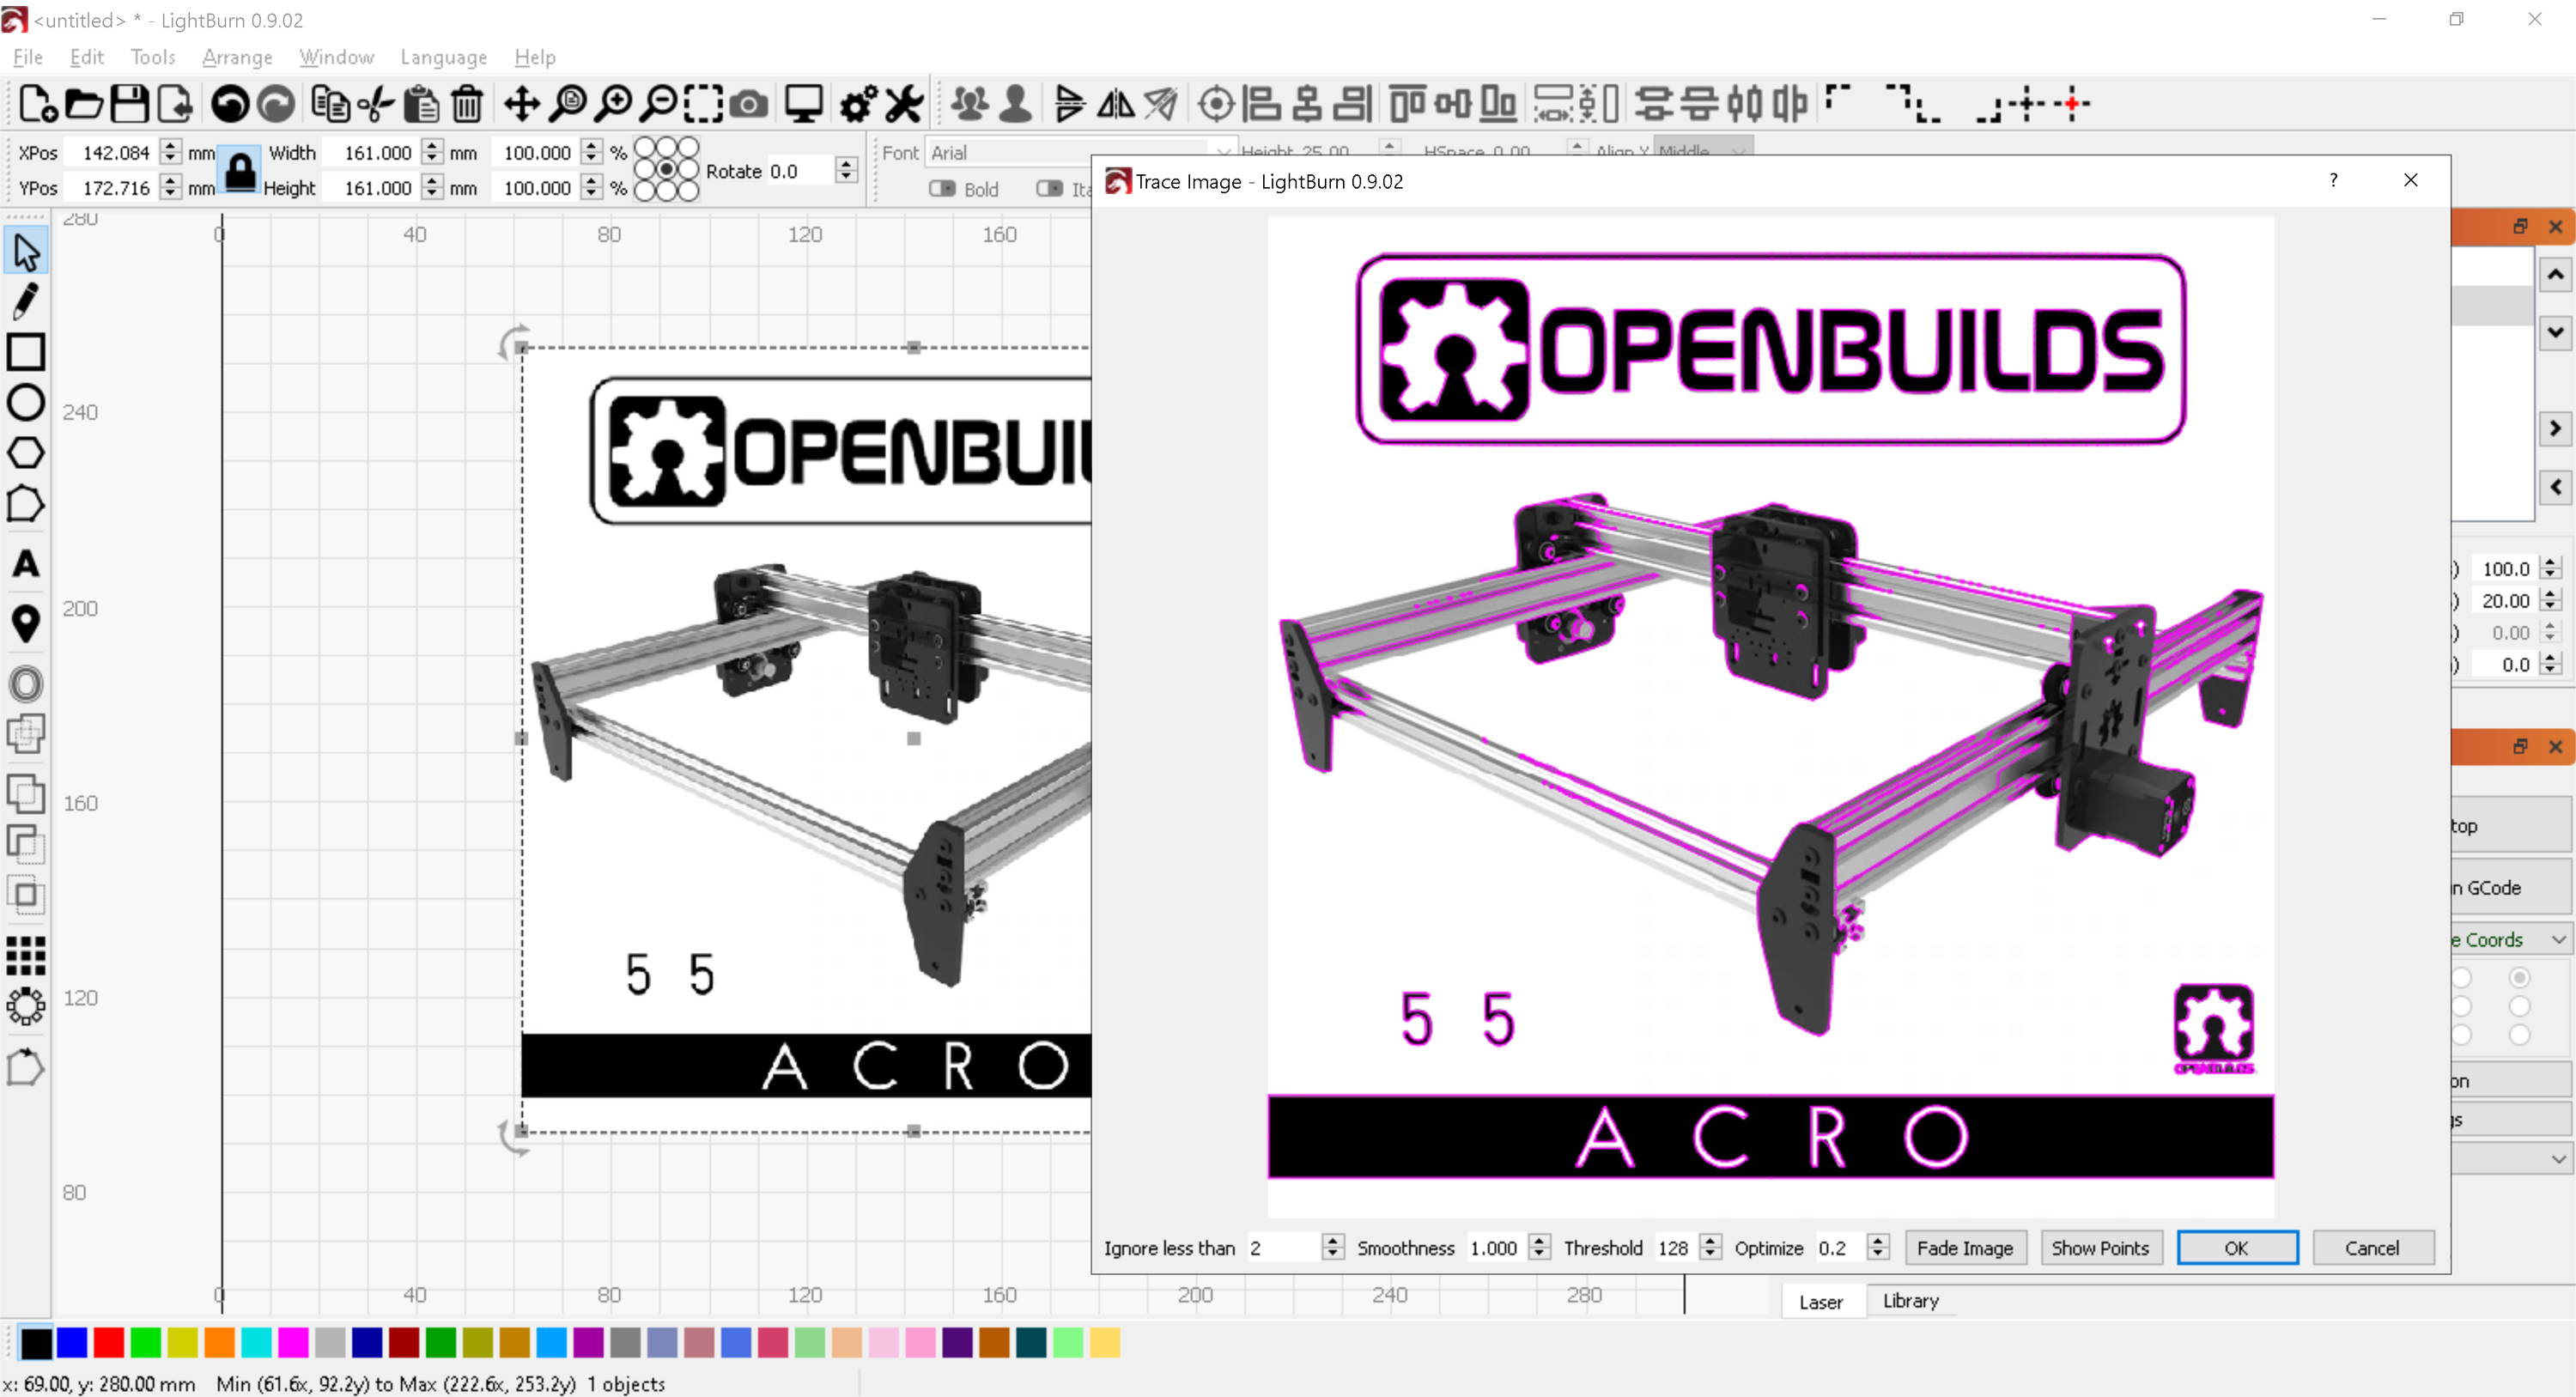Click the Import file icon
The height and width of the screenshot is (1397, 2576).
coord(176,103)
